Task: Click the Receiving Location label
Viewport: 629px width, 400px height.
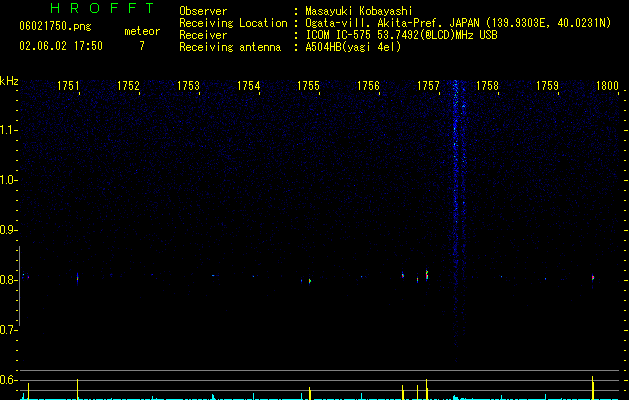Action: (x=233, y=23)
